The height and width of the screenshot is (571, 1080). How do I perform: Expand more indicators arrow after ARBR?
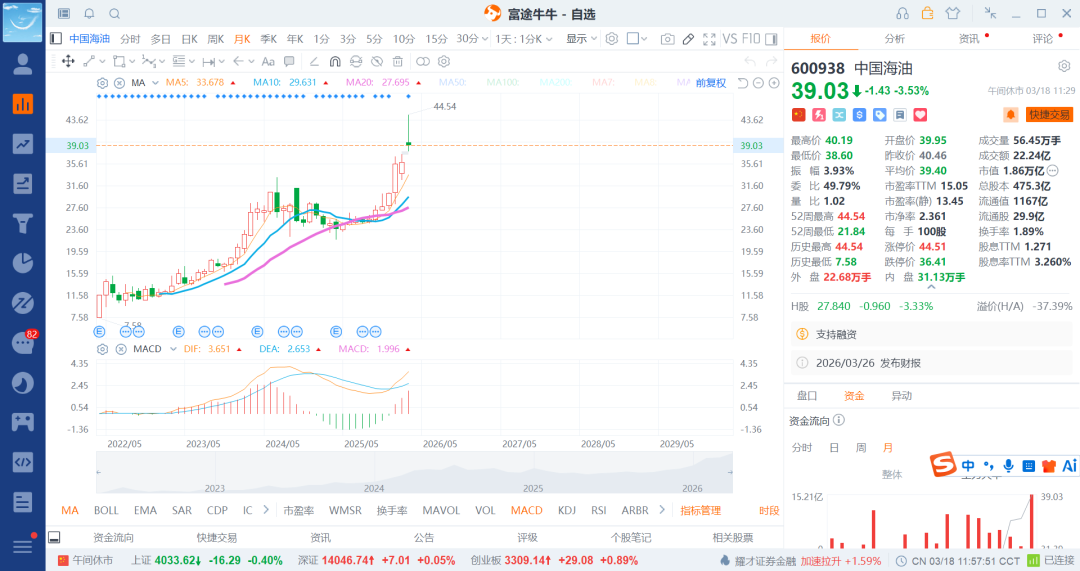[x=662, y=510]
